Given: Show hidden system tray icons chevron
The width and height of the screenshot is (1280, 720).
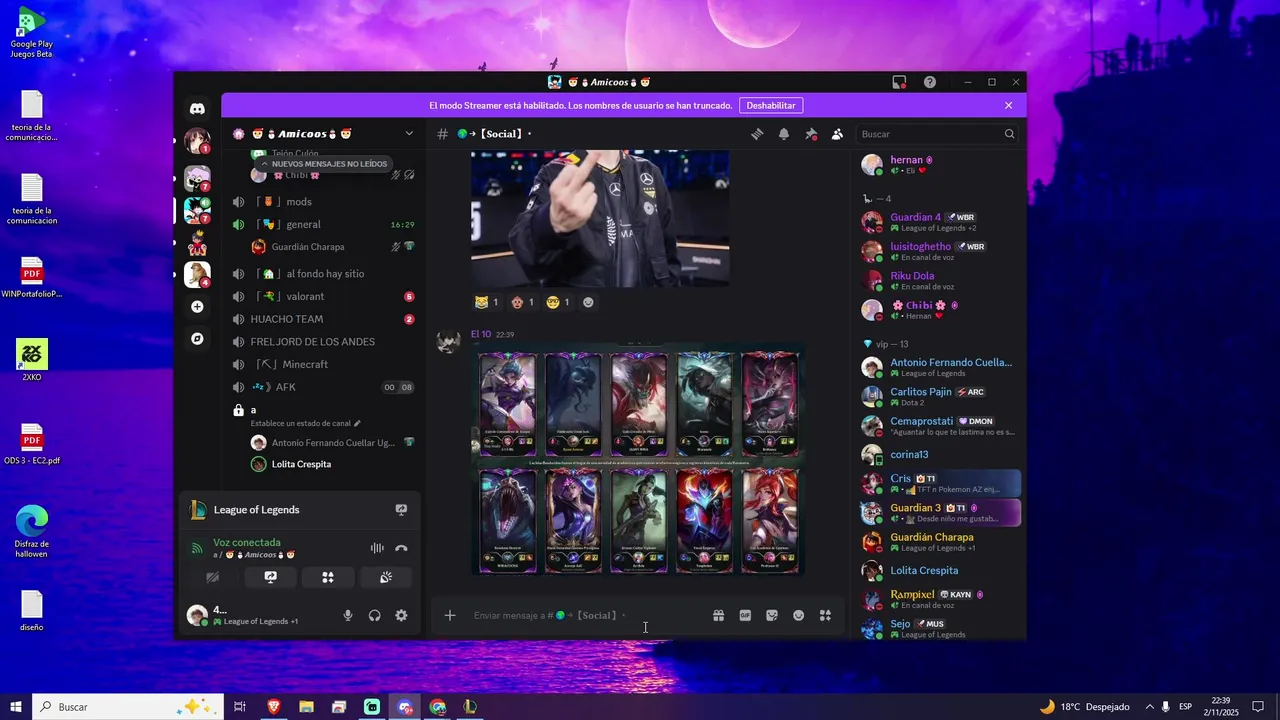Looking at the screenshot, I should point(1149,707).
